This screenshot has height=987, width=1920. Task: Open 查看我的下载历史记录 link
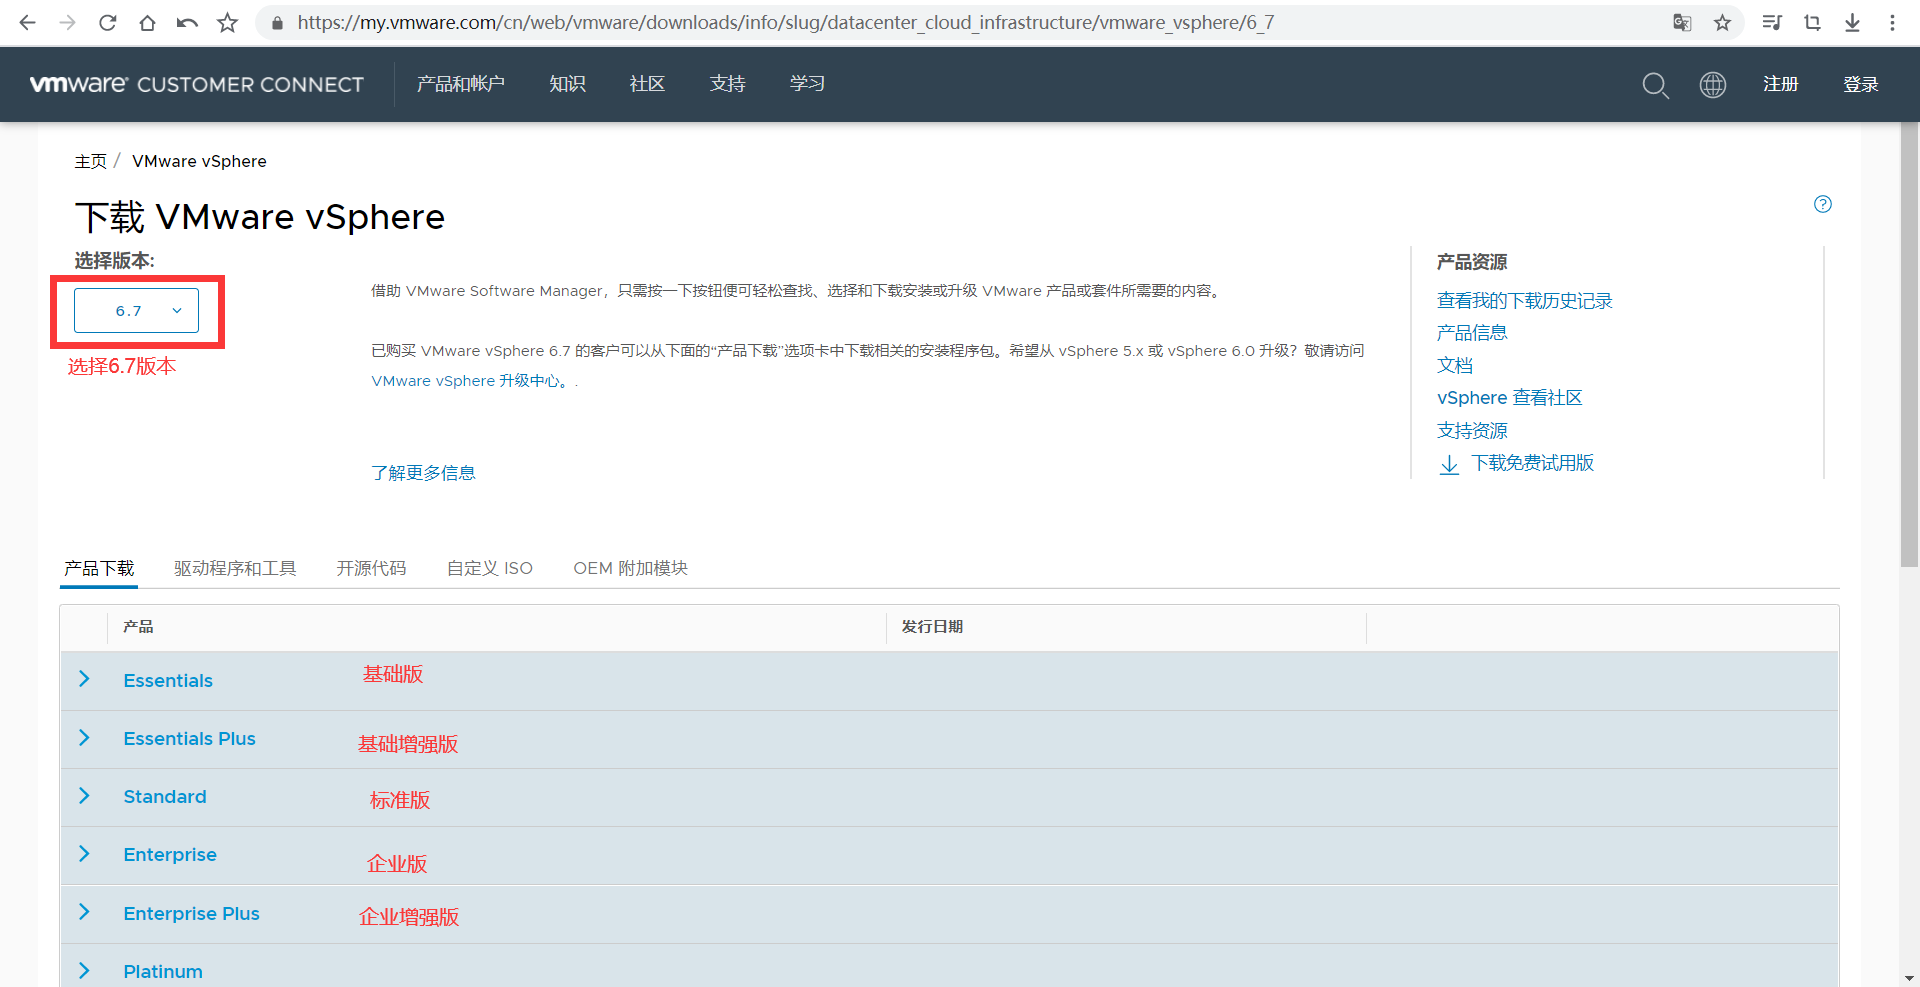pyautogui.click(x=1524, y=301)
